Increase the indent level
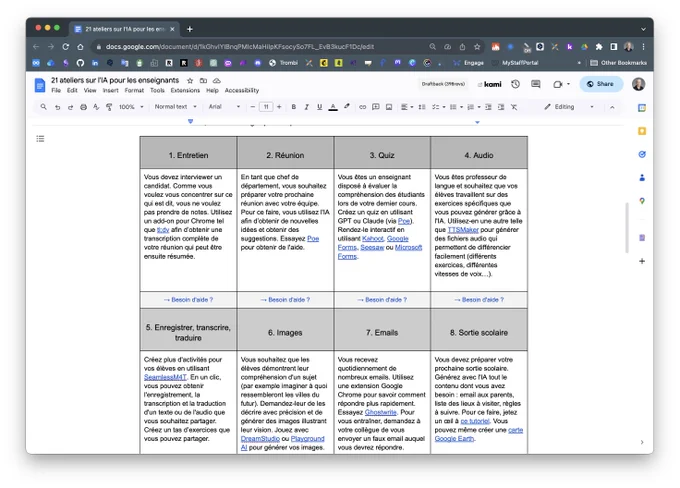The image size is (680, 488). click(501, 107)
